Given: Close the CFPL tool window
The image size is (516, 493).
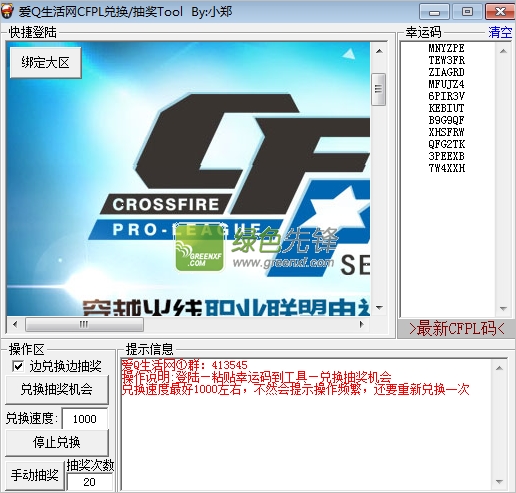Looking at the screenshot, I should [x=500, y=12].
